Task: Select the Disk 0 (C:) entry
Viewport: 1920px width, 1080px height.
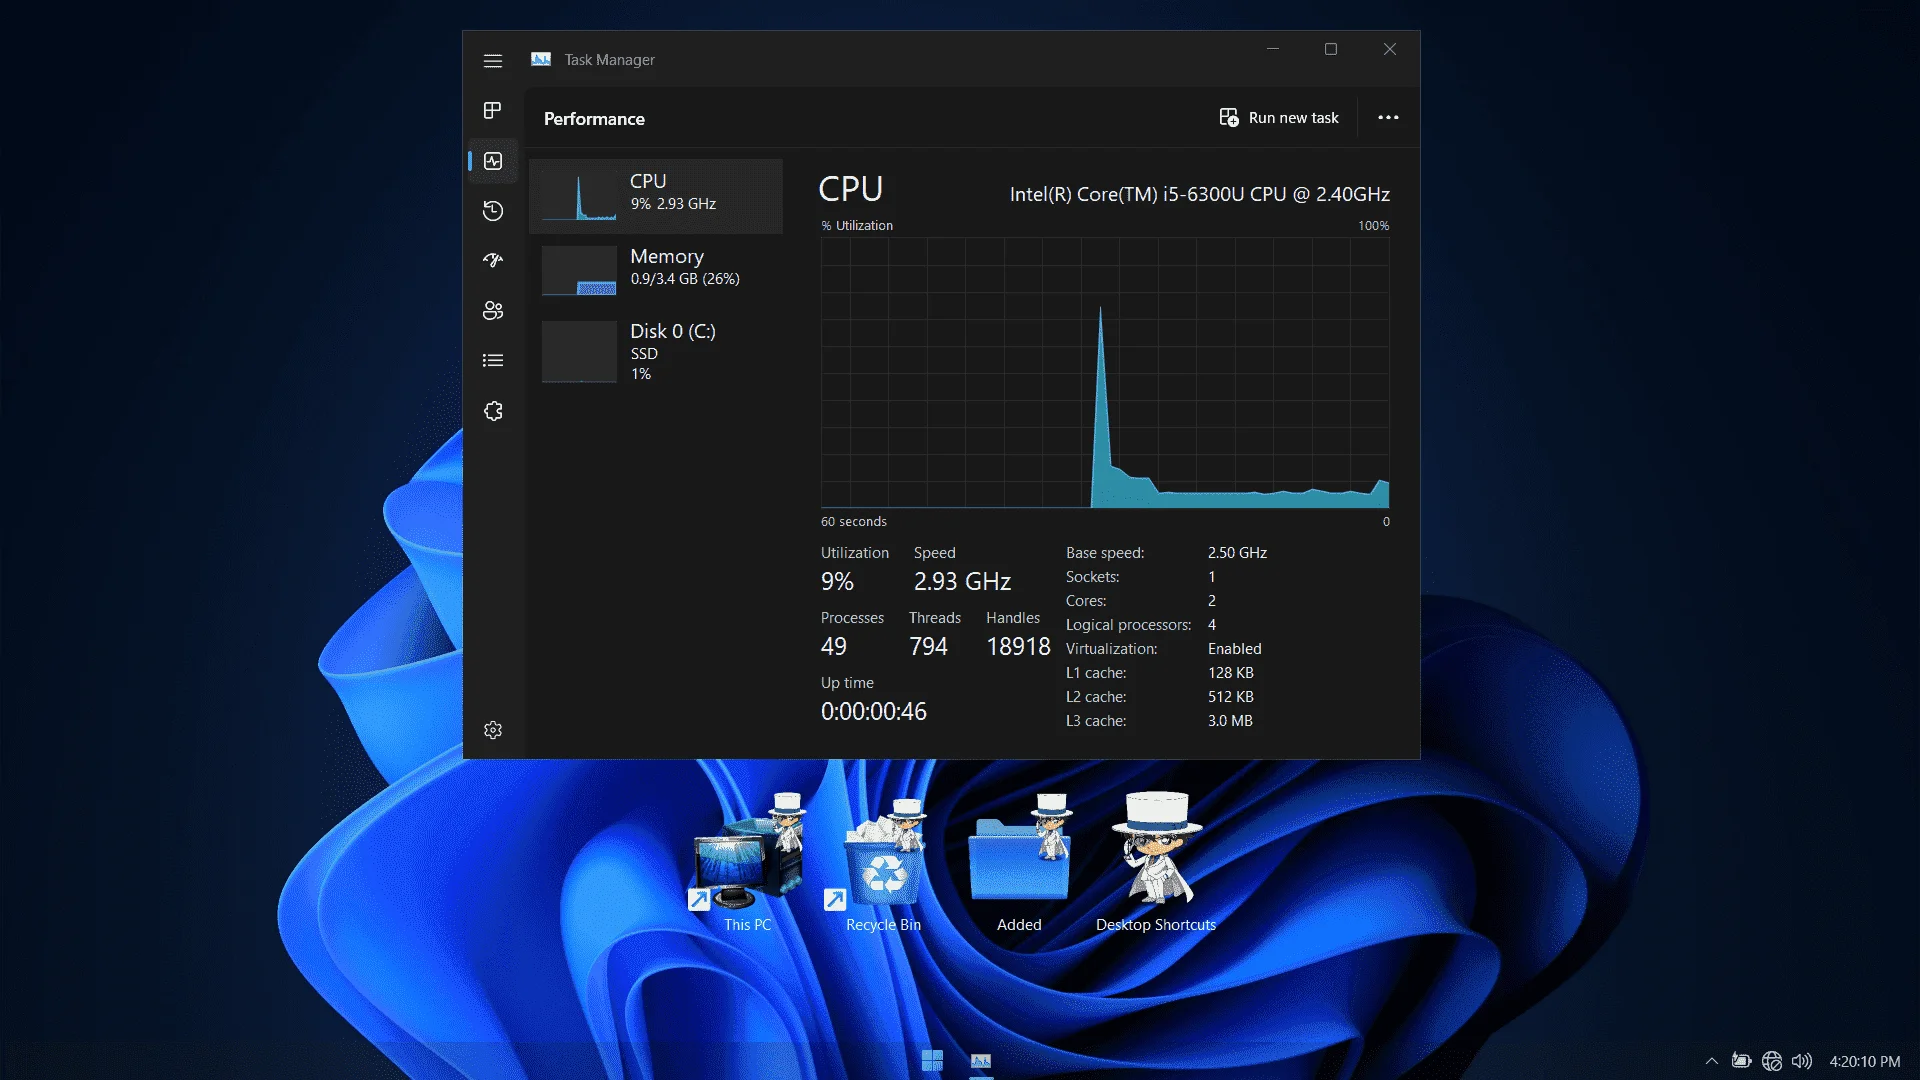Action: (x=656, y=351)
